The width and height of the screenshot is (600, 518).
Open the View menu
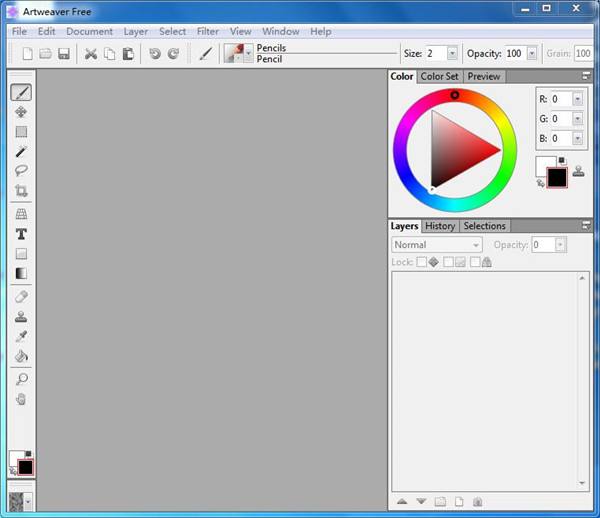point(240,31)
